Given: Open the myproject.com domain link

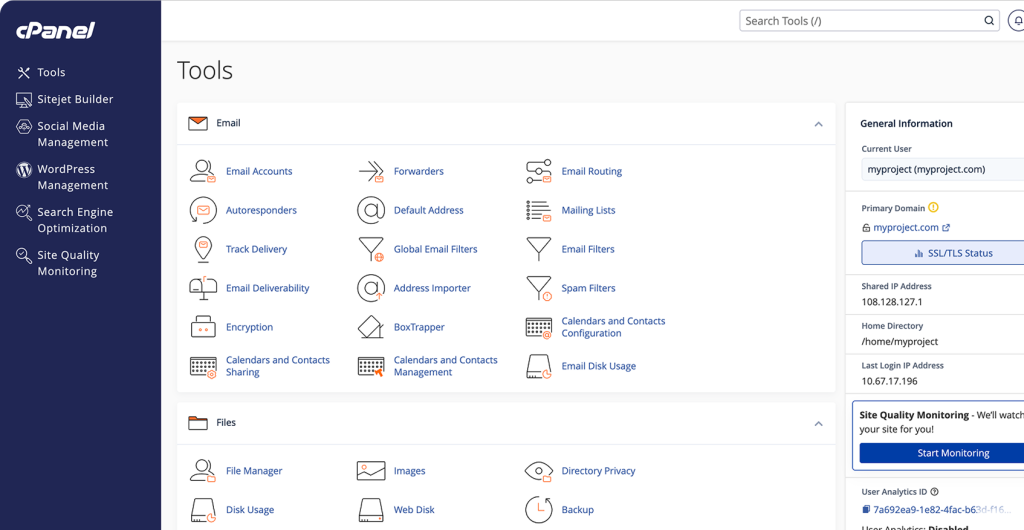Looking at the screenshot, I should click(906, 228).
